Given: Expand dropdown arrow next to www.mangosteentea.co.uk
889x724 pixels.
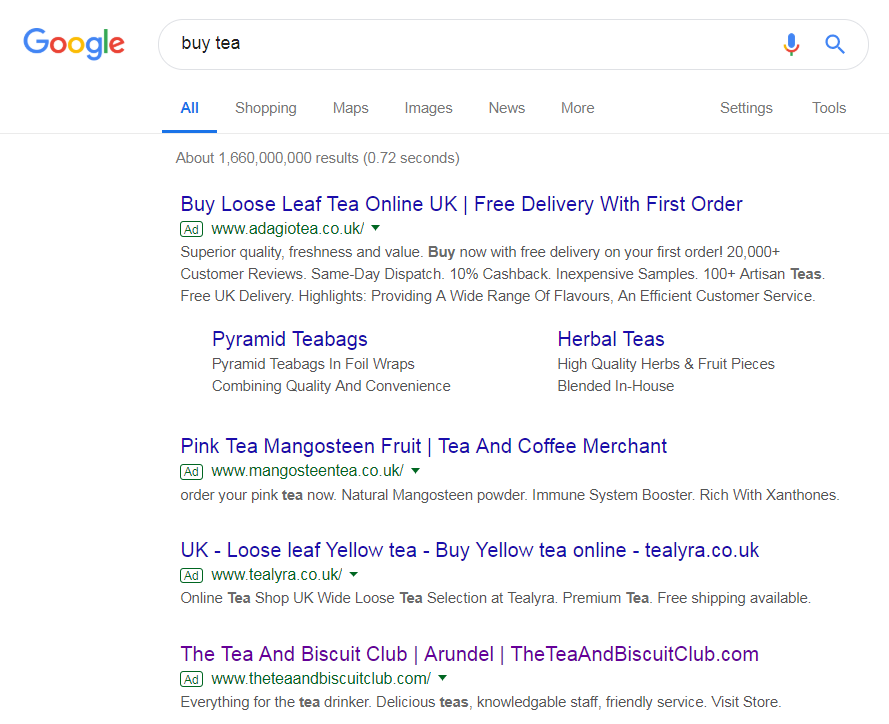Looking at the screenshot, I should pyautogui.click(x=416, y=471).
